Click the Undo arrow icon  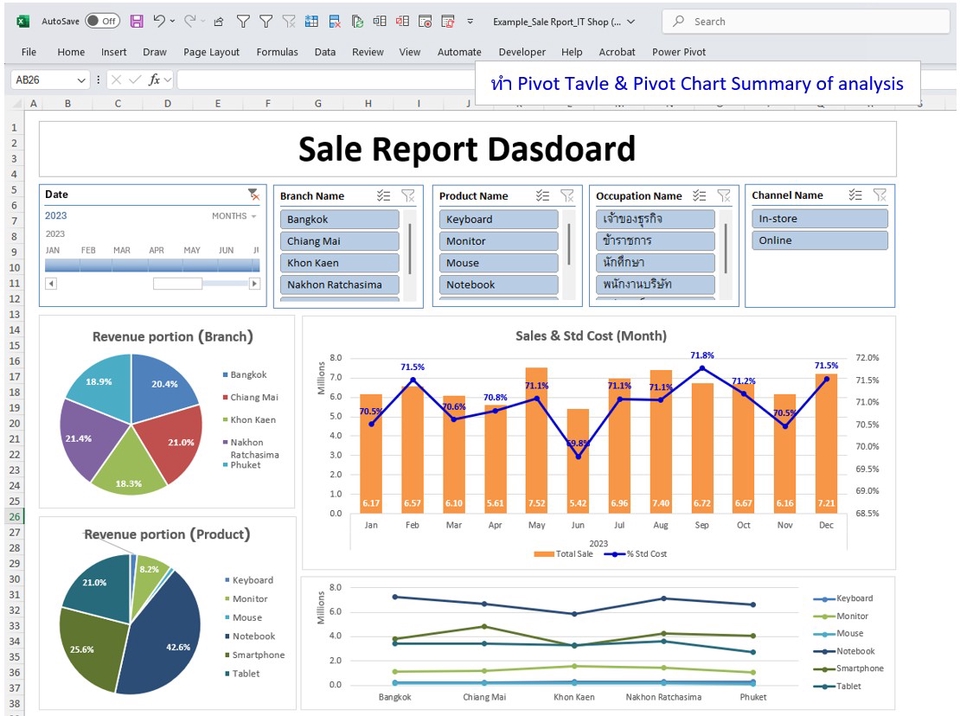[x=159, y=21]
